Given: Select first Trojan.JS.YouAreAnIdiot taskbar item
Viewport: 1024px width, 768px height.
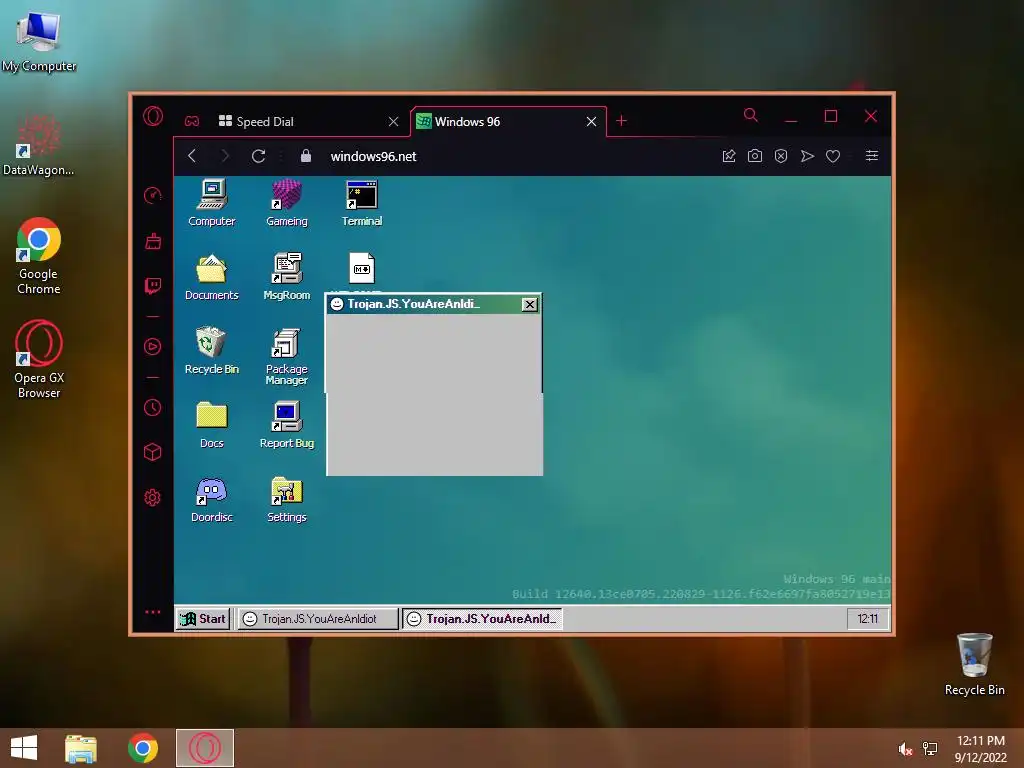Looking at the screenshot, I should point(317,618).
